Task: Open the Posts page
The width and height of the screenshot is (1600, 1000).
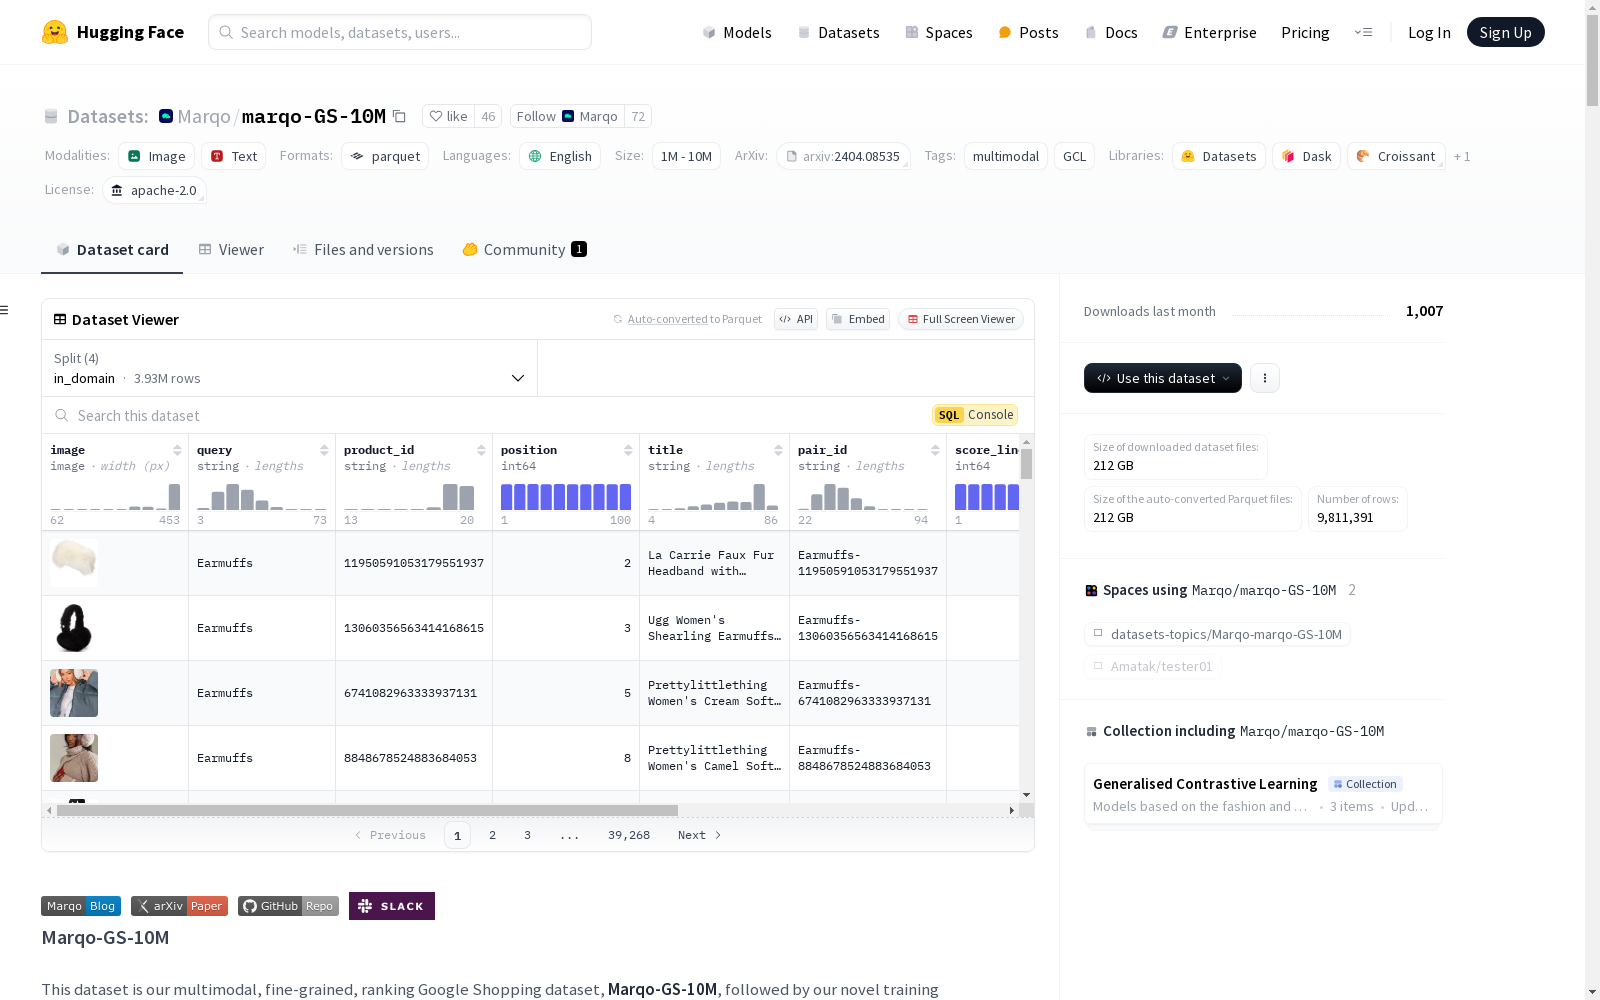Action: coord(1028,32)
